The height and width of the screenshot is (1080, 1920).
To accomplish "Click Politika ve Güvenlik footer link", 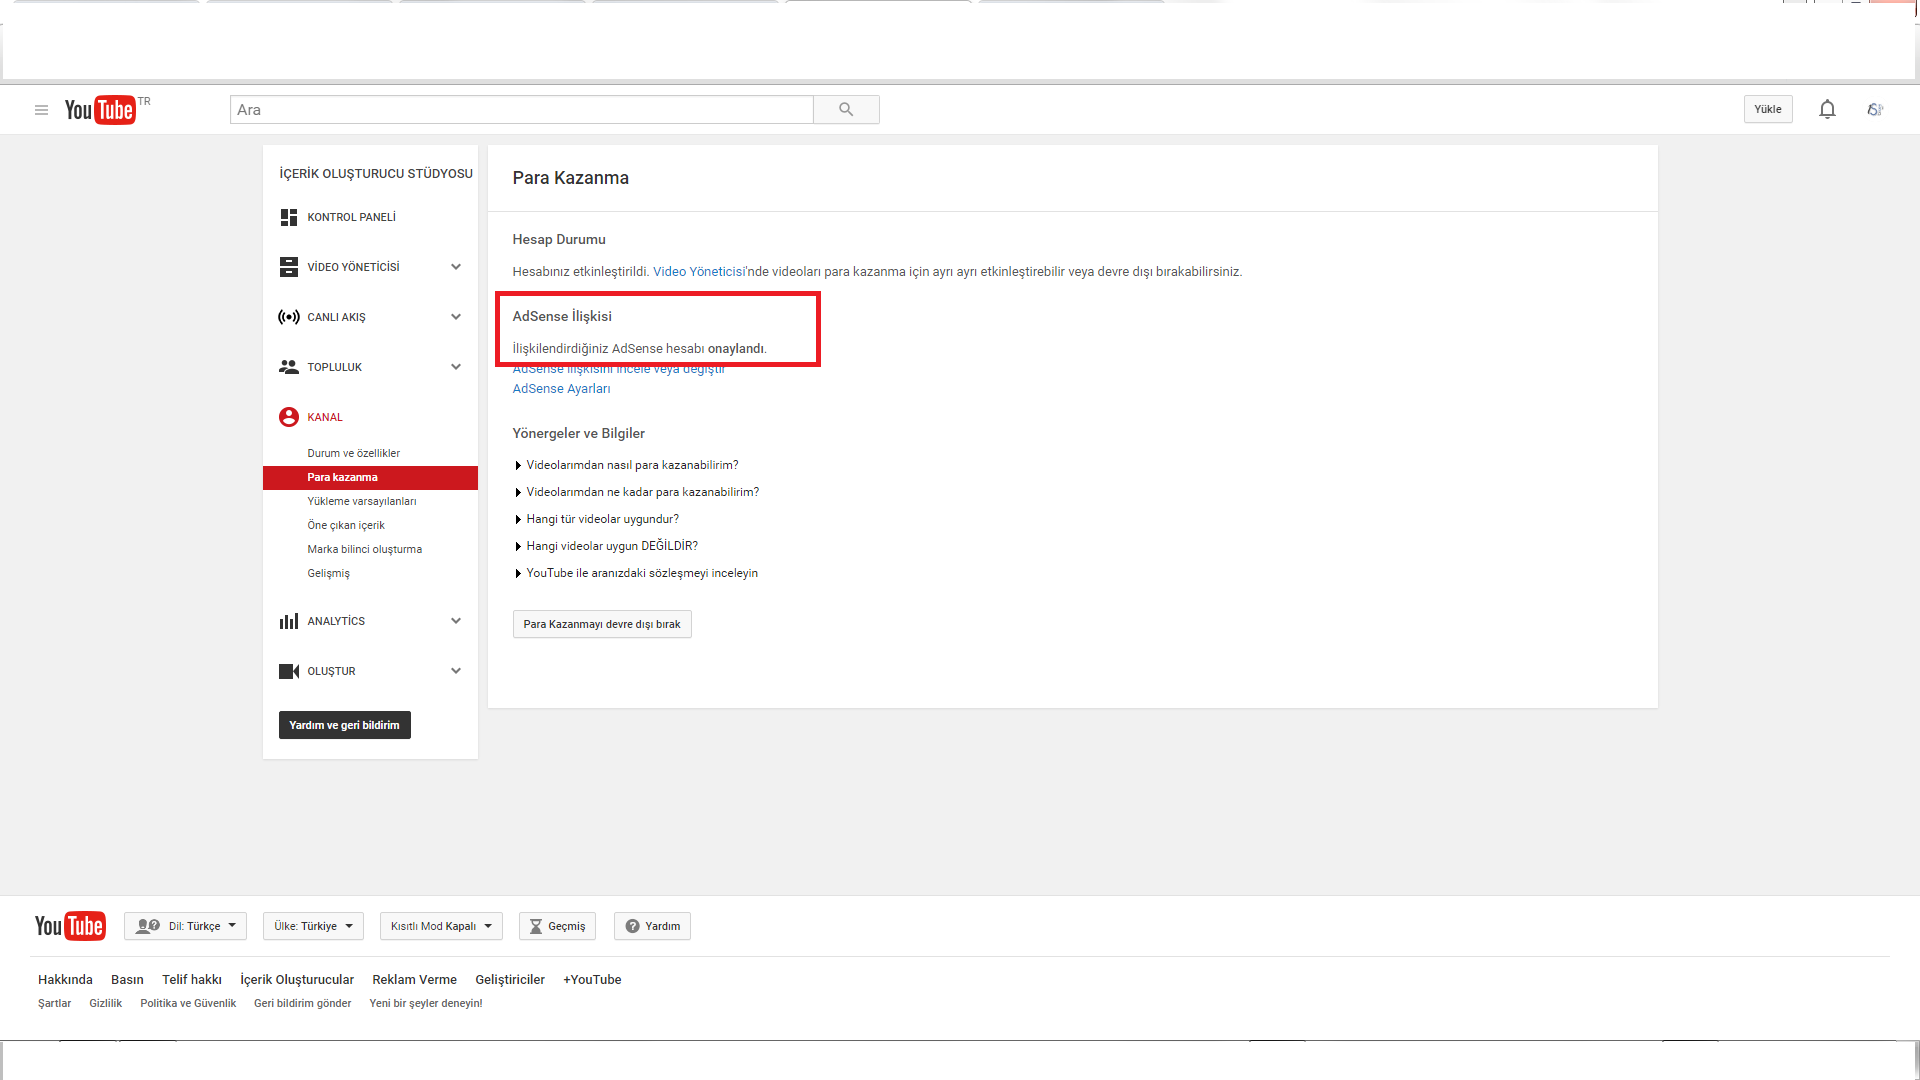I will click(188, 1004).
